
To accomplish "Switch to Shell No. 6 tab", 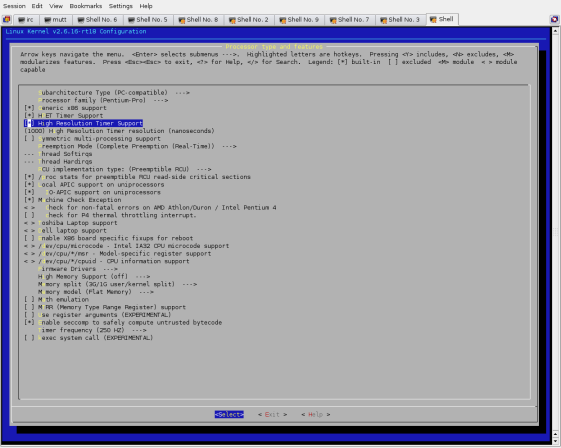I will pyautogui.click(x=97, y=20).
